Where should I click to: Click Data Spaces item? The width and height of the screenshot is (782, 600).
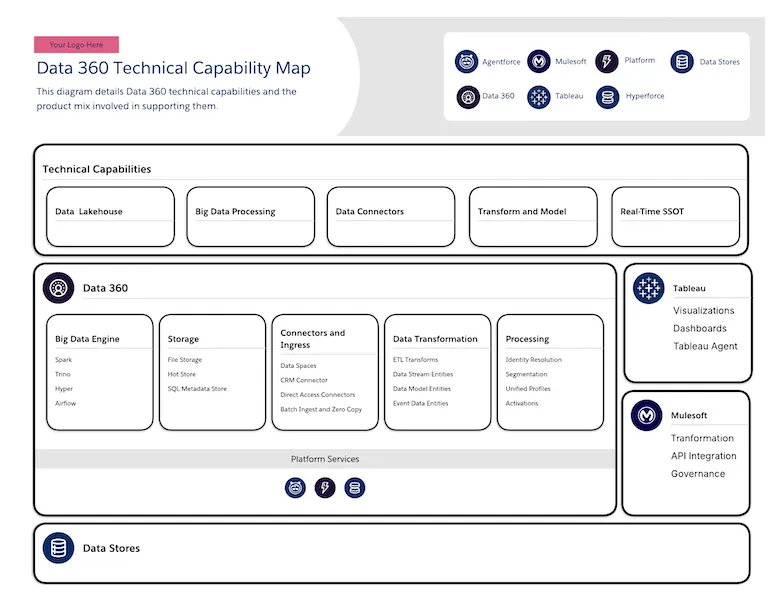298,366
